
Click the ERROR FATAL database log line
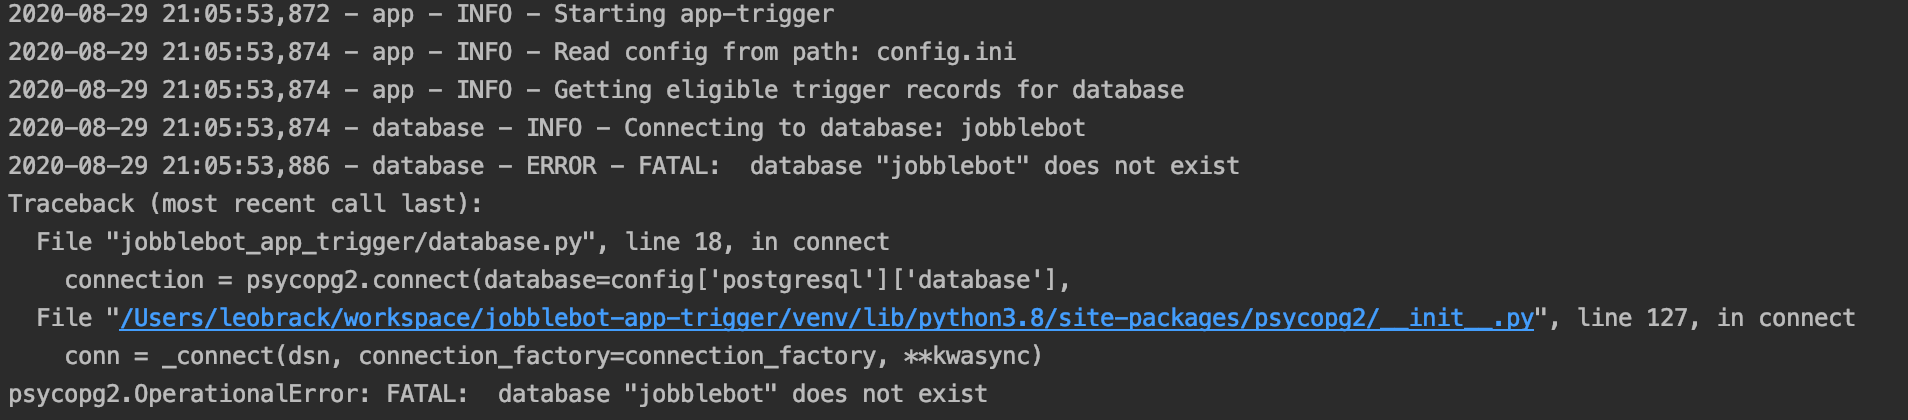tap(624, 166)
